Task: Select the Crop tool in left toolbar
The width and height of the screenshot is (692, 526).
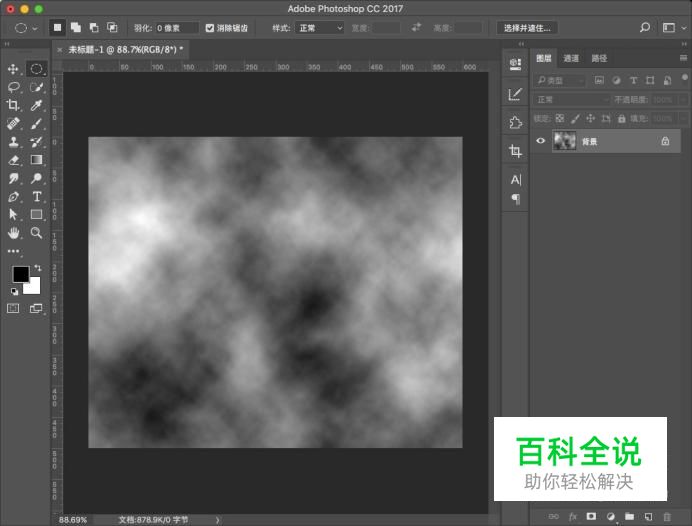Action: coord(13,105)
